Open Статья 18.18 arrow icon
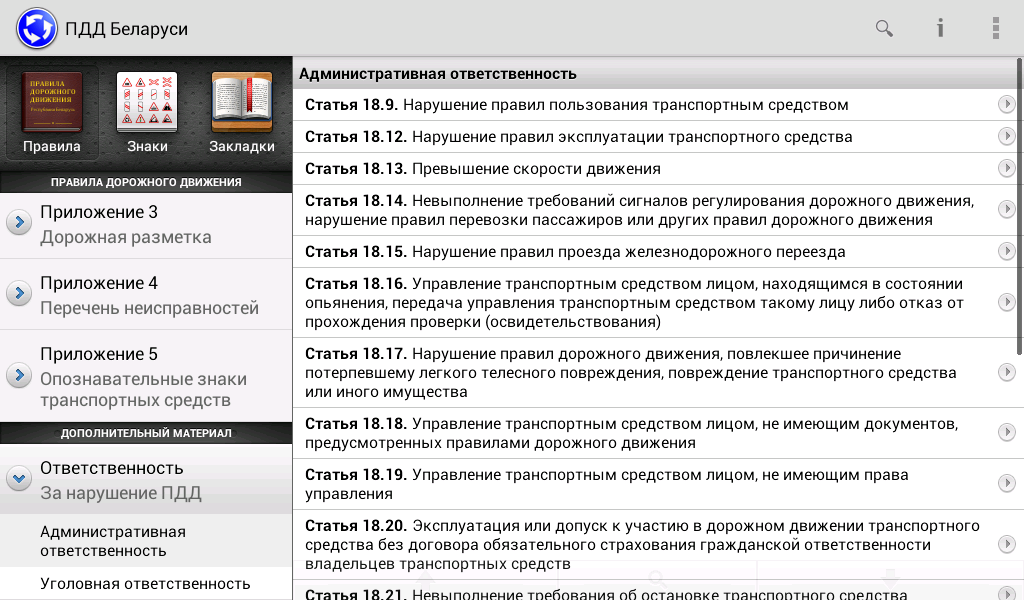Viewport: 1024px width, 600px height. point(1006,433)
